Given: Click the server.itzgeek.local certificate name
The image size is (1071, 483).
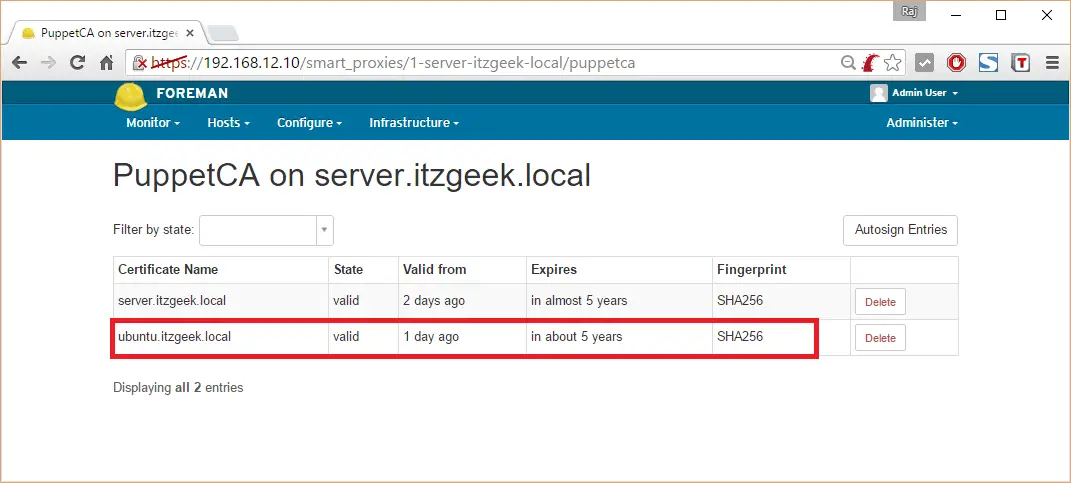Looking at the screenshot, I should (172, 301).
